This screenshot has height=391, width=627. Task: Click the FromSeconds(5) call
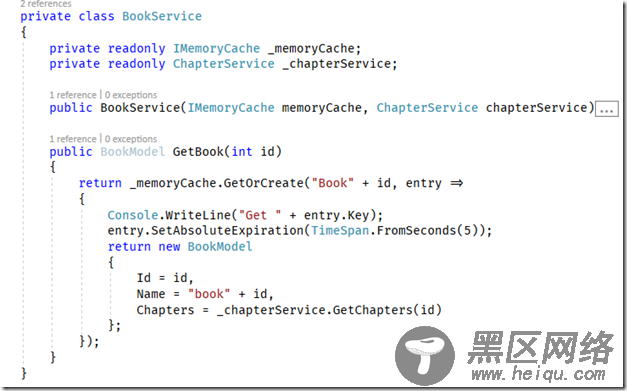427,231
